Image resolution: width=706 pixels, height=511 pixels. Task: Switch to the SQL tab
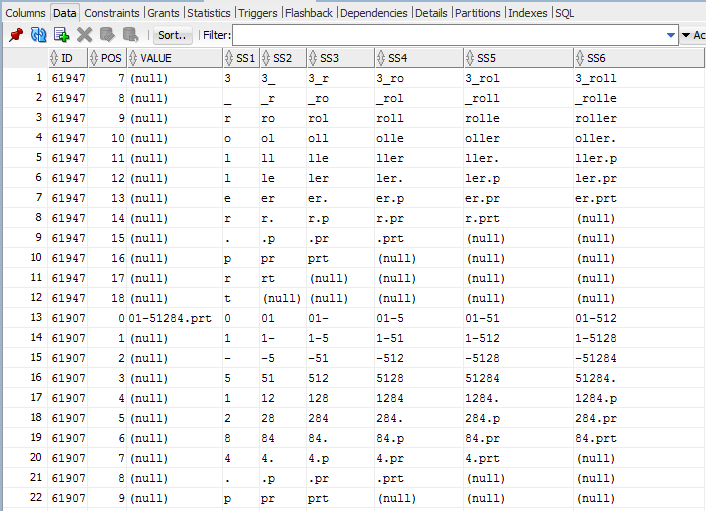[565, 13]
